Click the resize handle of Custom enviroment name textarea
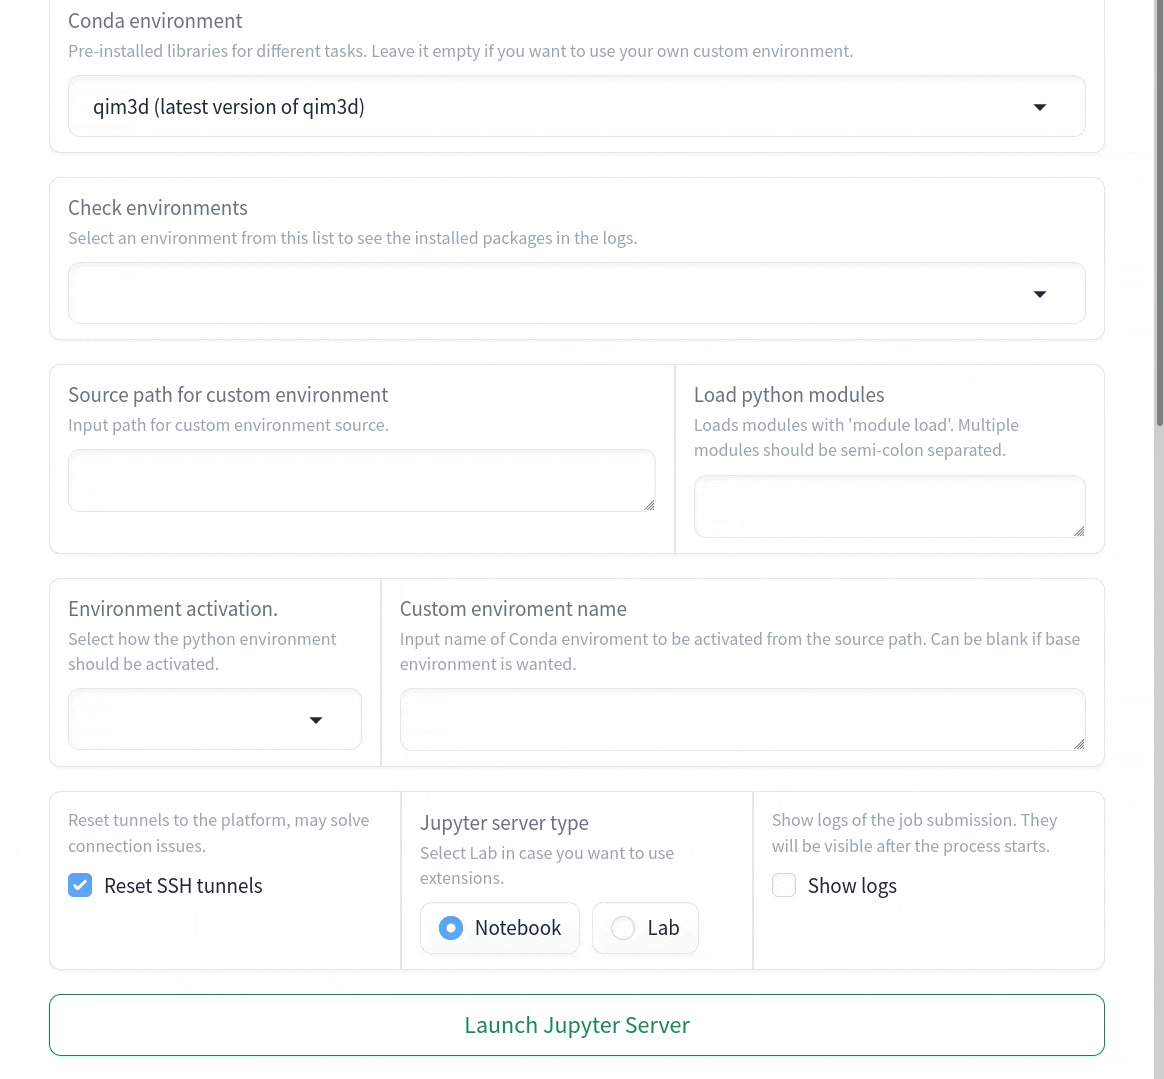 click(1079, 744)
